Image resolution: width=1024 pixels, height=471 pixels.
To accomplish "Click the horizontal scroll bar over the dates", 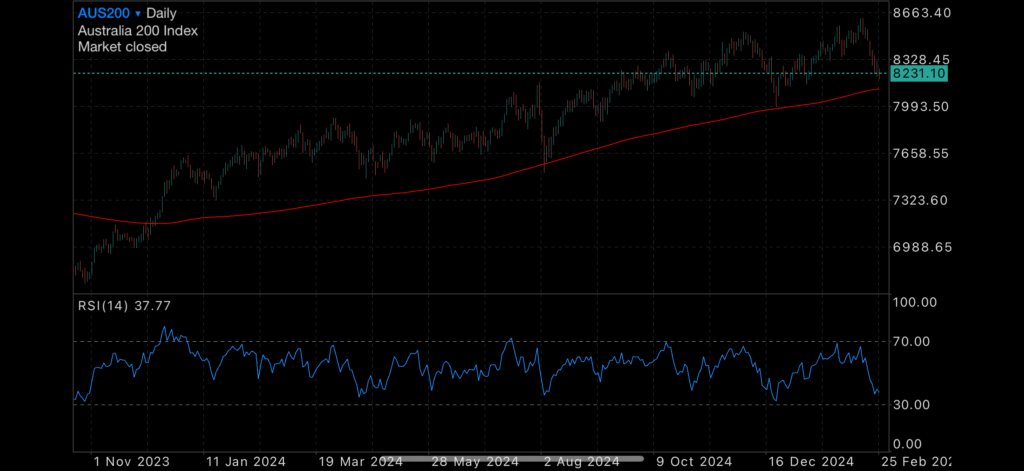I will 513,460.
